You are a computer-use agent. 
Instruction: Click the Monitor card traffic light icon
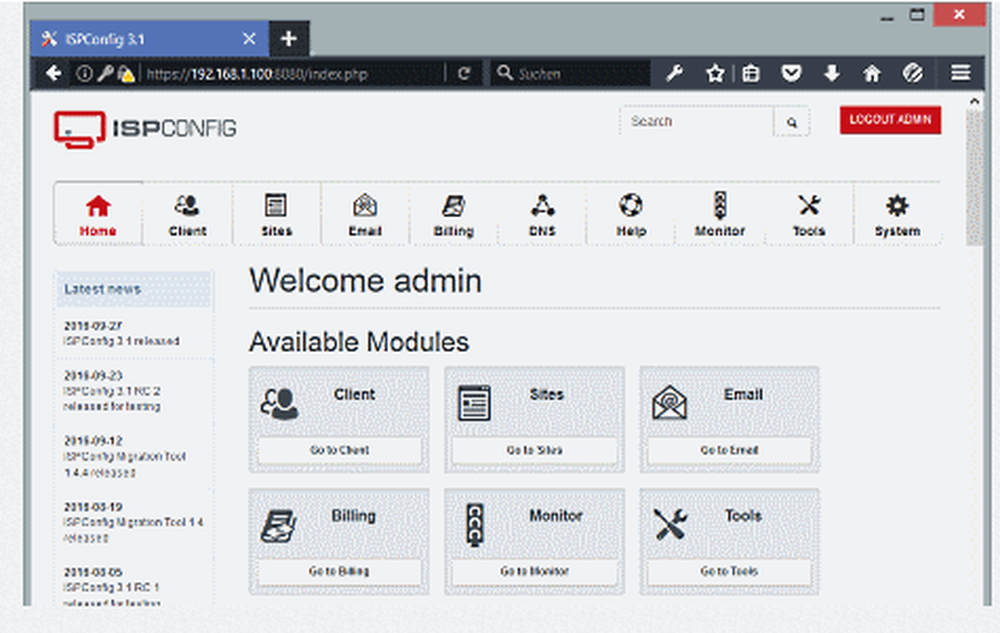pos(474,525)
